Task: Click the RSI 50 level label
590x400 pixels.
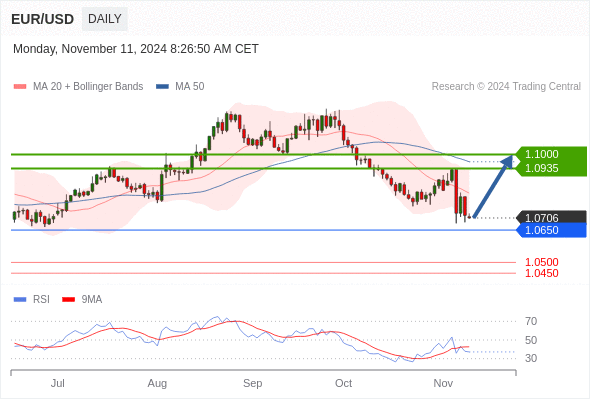Action: (531, 340)
